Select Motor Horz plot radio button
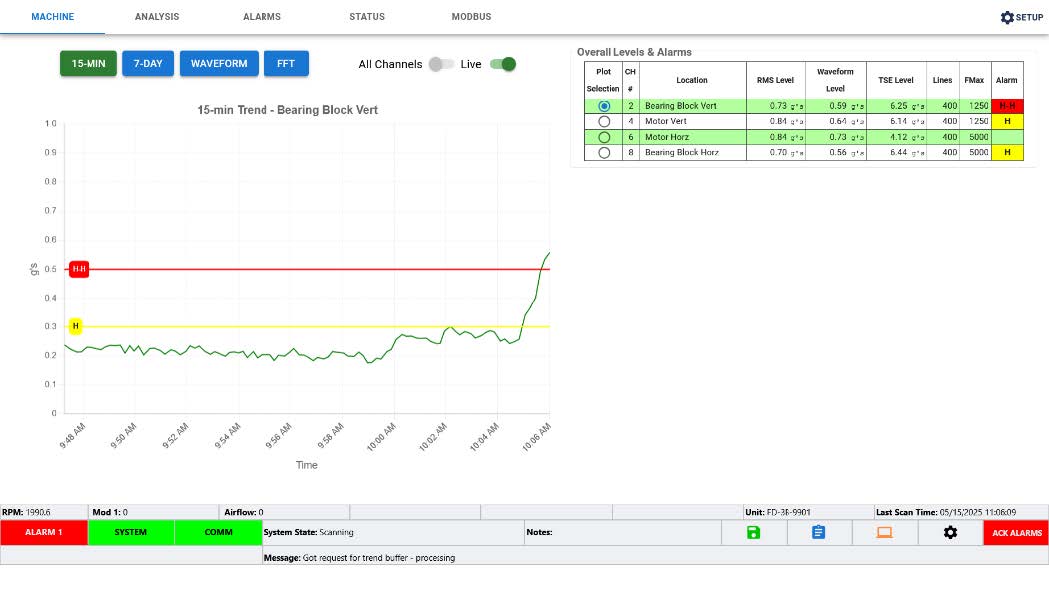 (x=603, y=137)
